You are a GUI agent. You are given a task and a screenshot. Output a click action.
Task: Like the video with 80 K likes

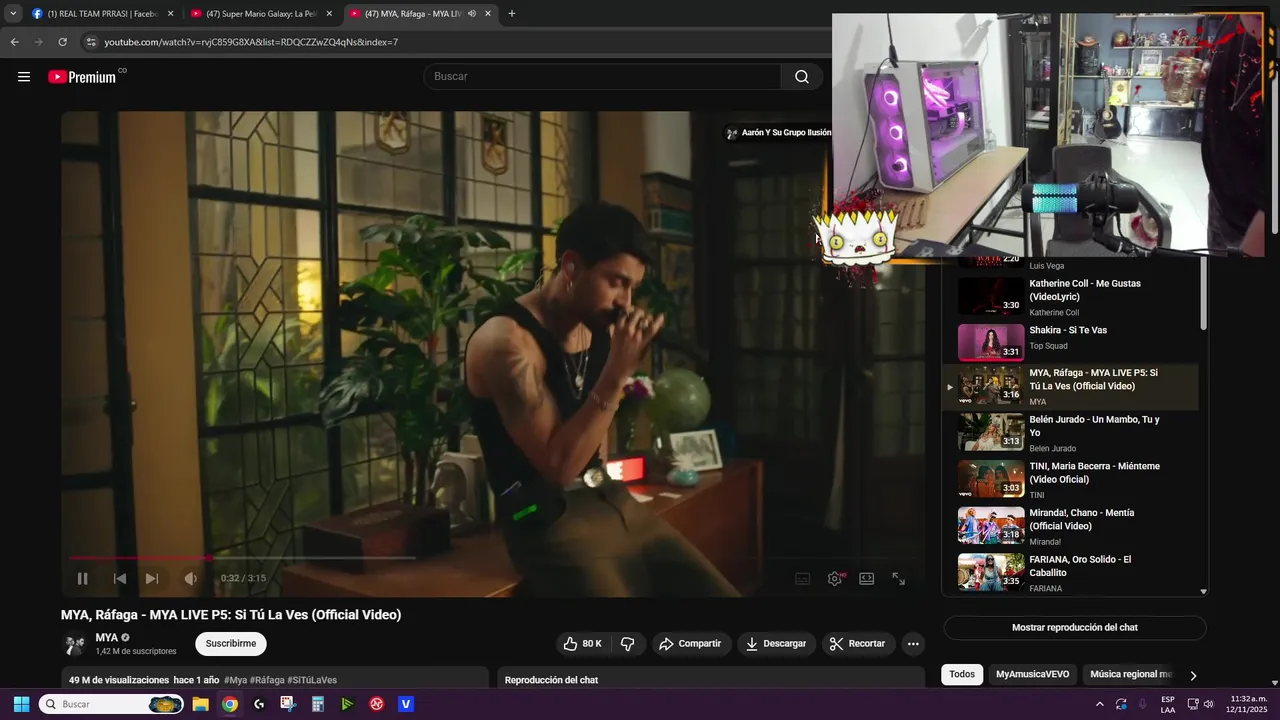coord(582,644)
